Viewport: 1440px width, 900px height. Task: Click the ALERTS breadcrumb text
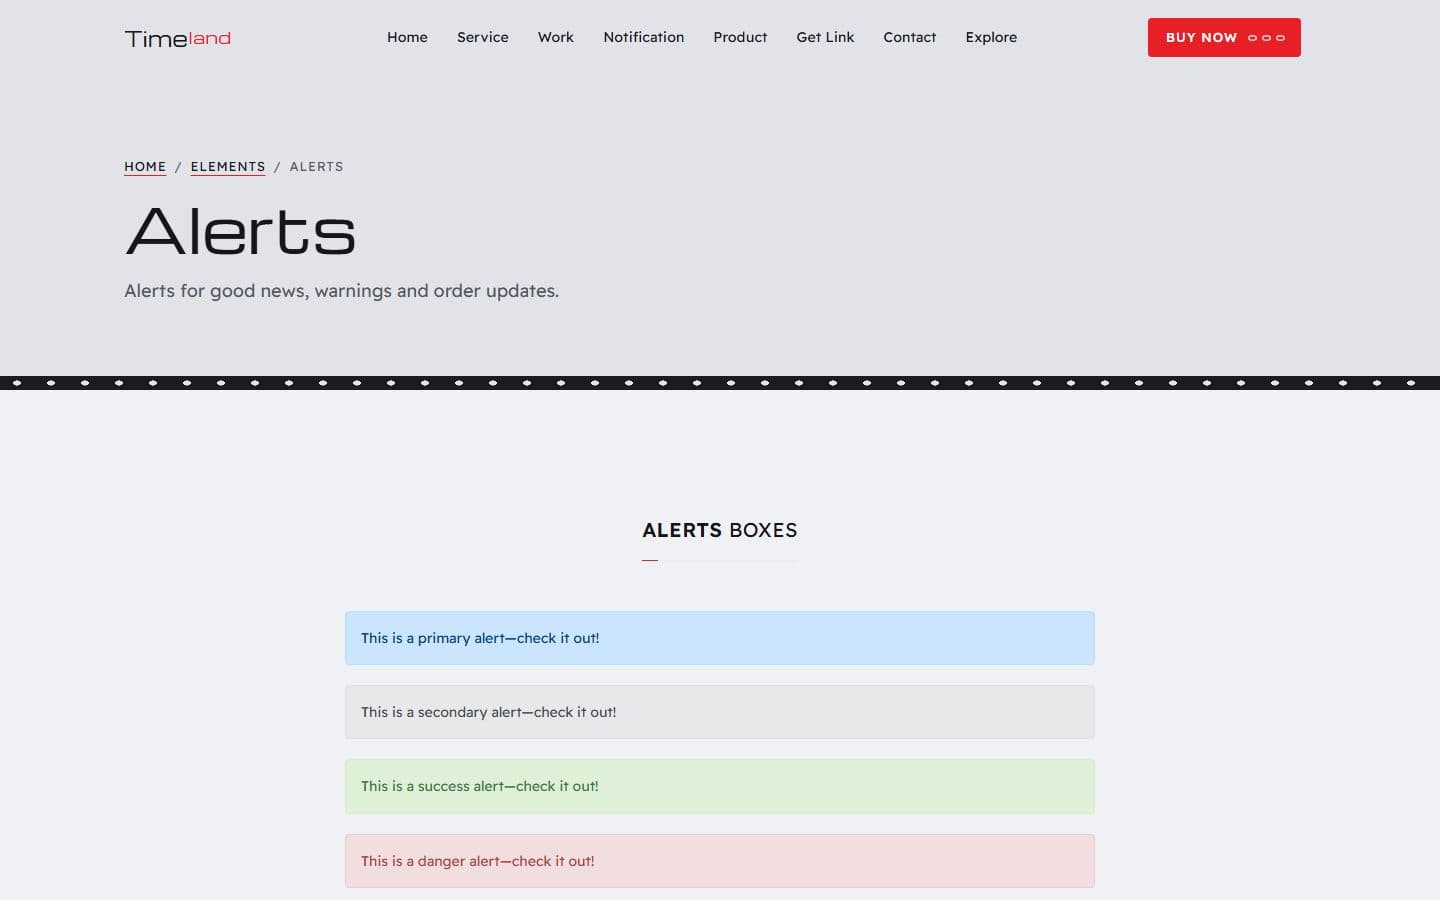point(316,167)
